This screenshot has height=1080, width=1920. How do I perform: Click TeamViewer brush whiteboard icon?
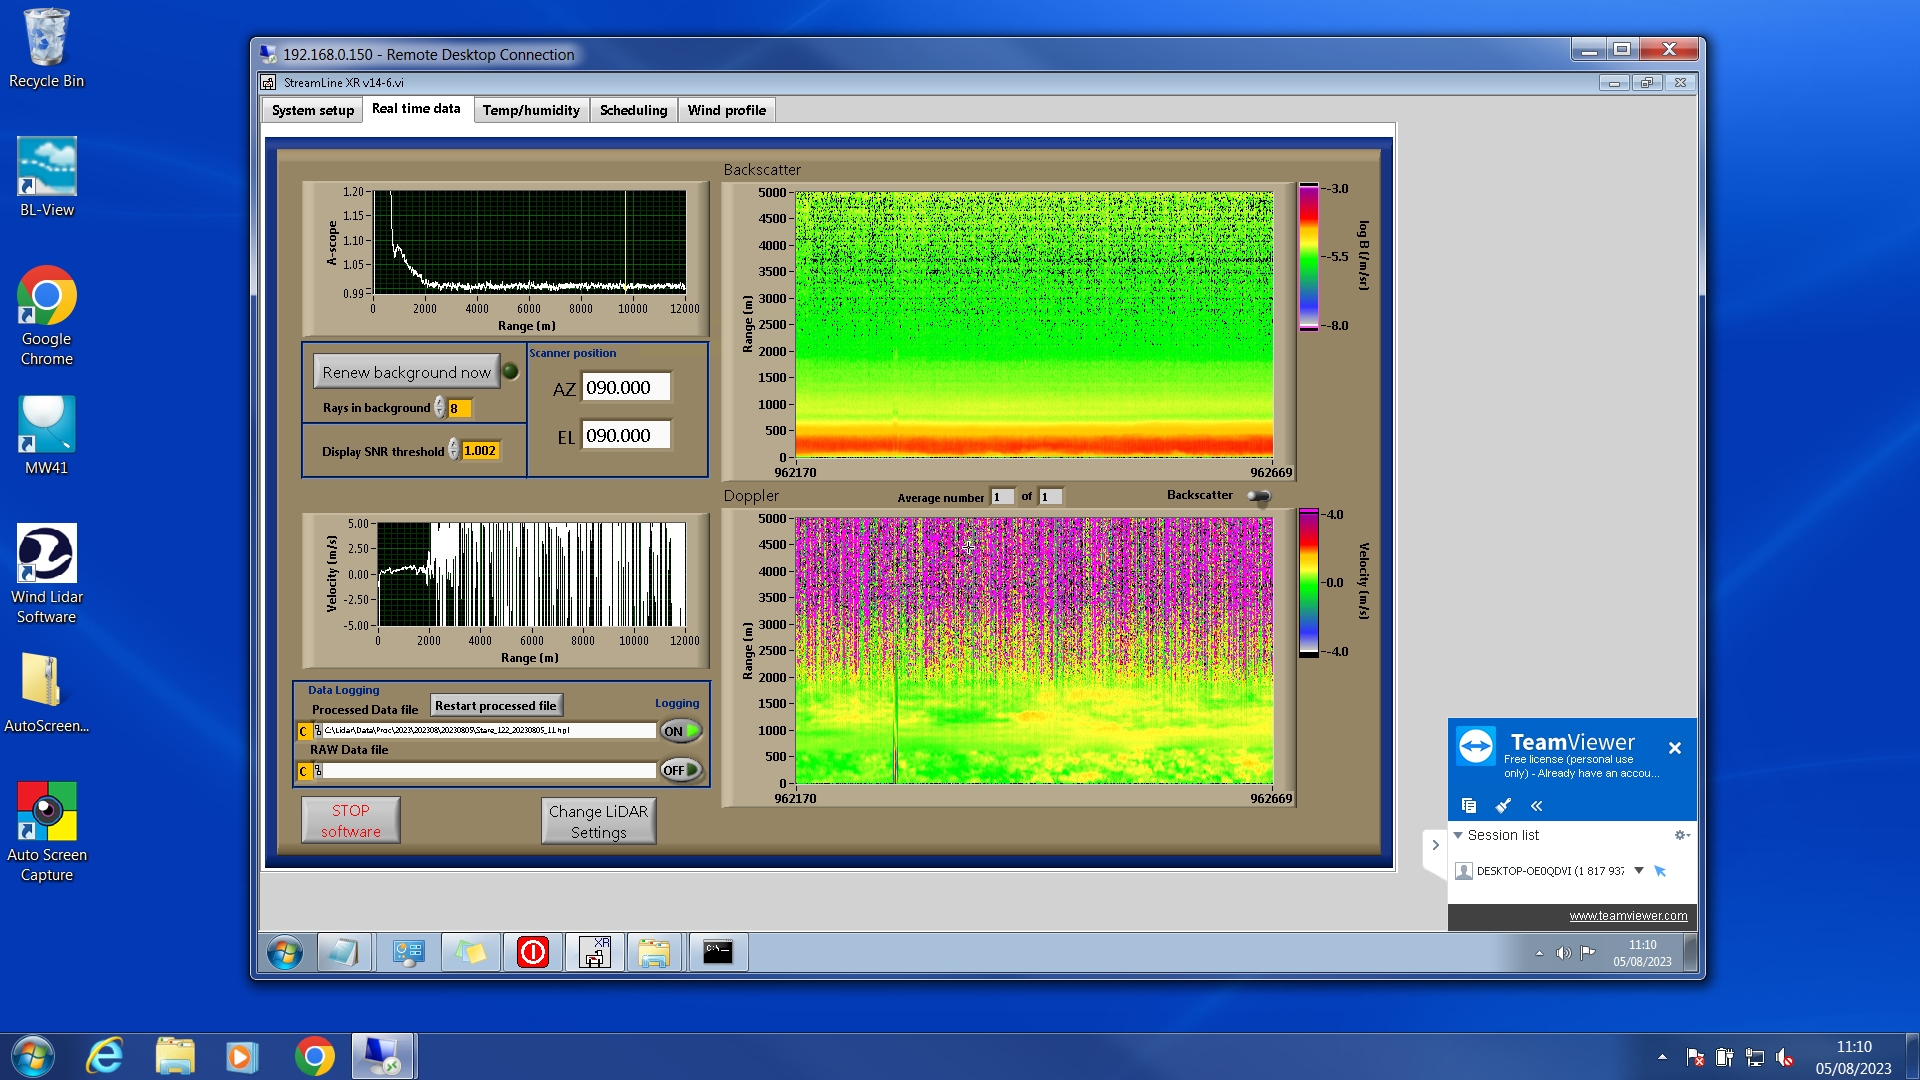tap(1503, 806)
